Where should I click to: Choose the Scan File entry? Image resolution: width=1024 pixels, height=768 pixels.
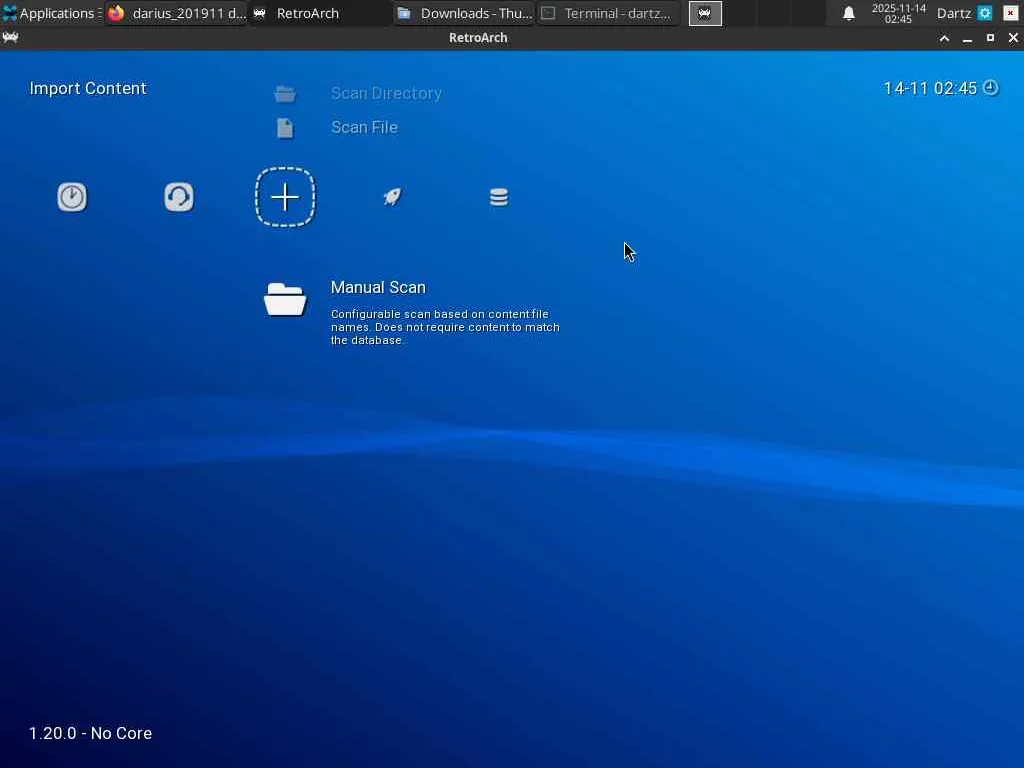(x=364, y=127)
